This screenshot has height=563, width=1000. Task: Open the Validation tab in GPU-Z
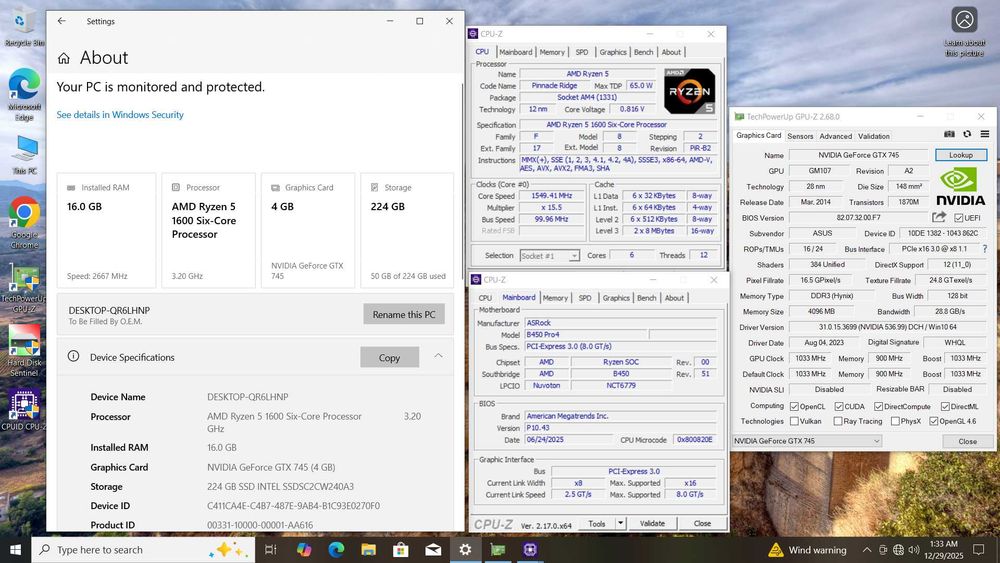pyautogui.click(x=874, y=136)
